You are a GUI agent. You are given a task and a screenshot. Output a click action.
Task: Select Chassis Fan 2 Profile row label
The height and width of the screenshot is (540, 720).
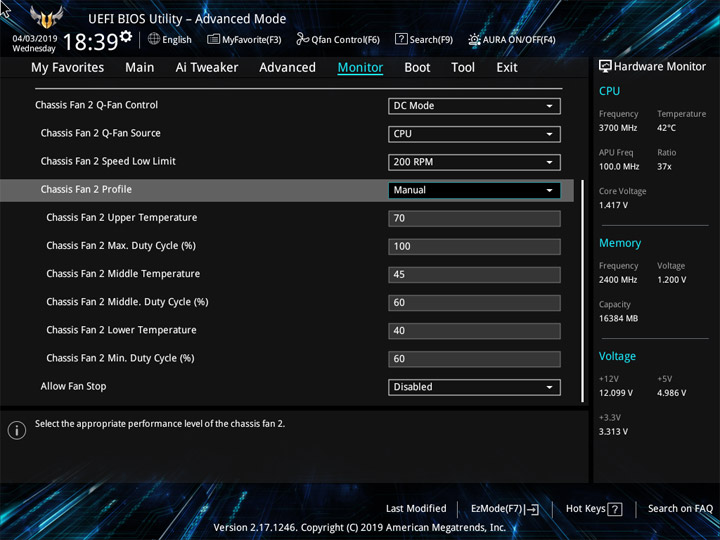[x=86, y=189]
